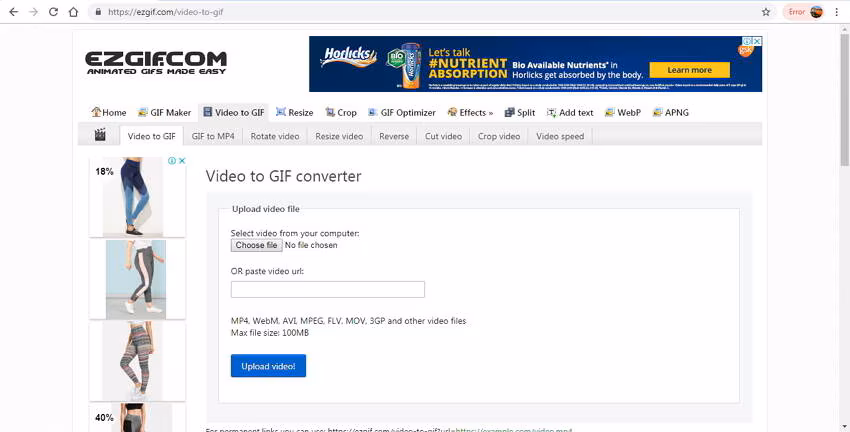Switch to the Rotate video tab
Viewport: 850px width, 432px height.
click(x=275, y=136)
